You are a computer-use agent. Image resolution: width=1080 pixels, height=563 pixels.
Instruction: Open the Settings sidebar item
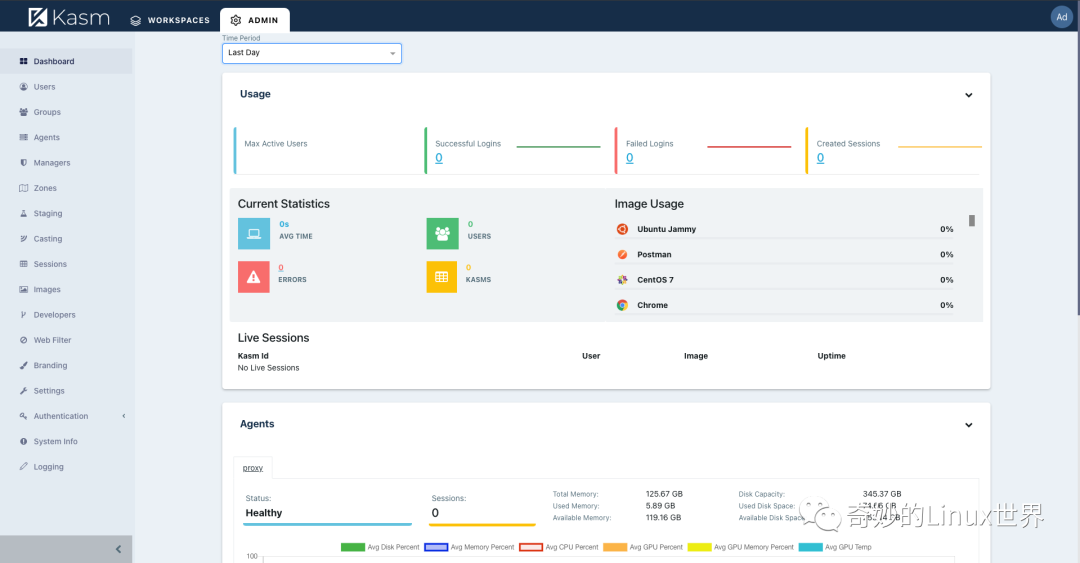click(x=66, y=391)
